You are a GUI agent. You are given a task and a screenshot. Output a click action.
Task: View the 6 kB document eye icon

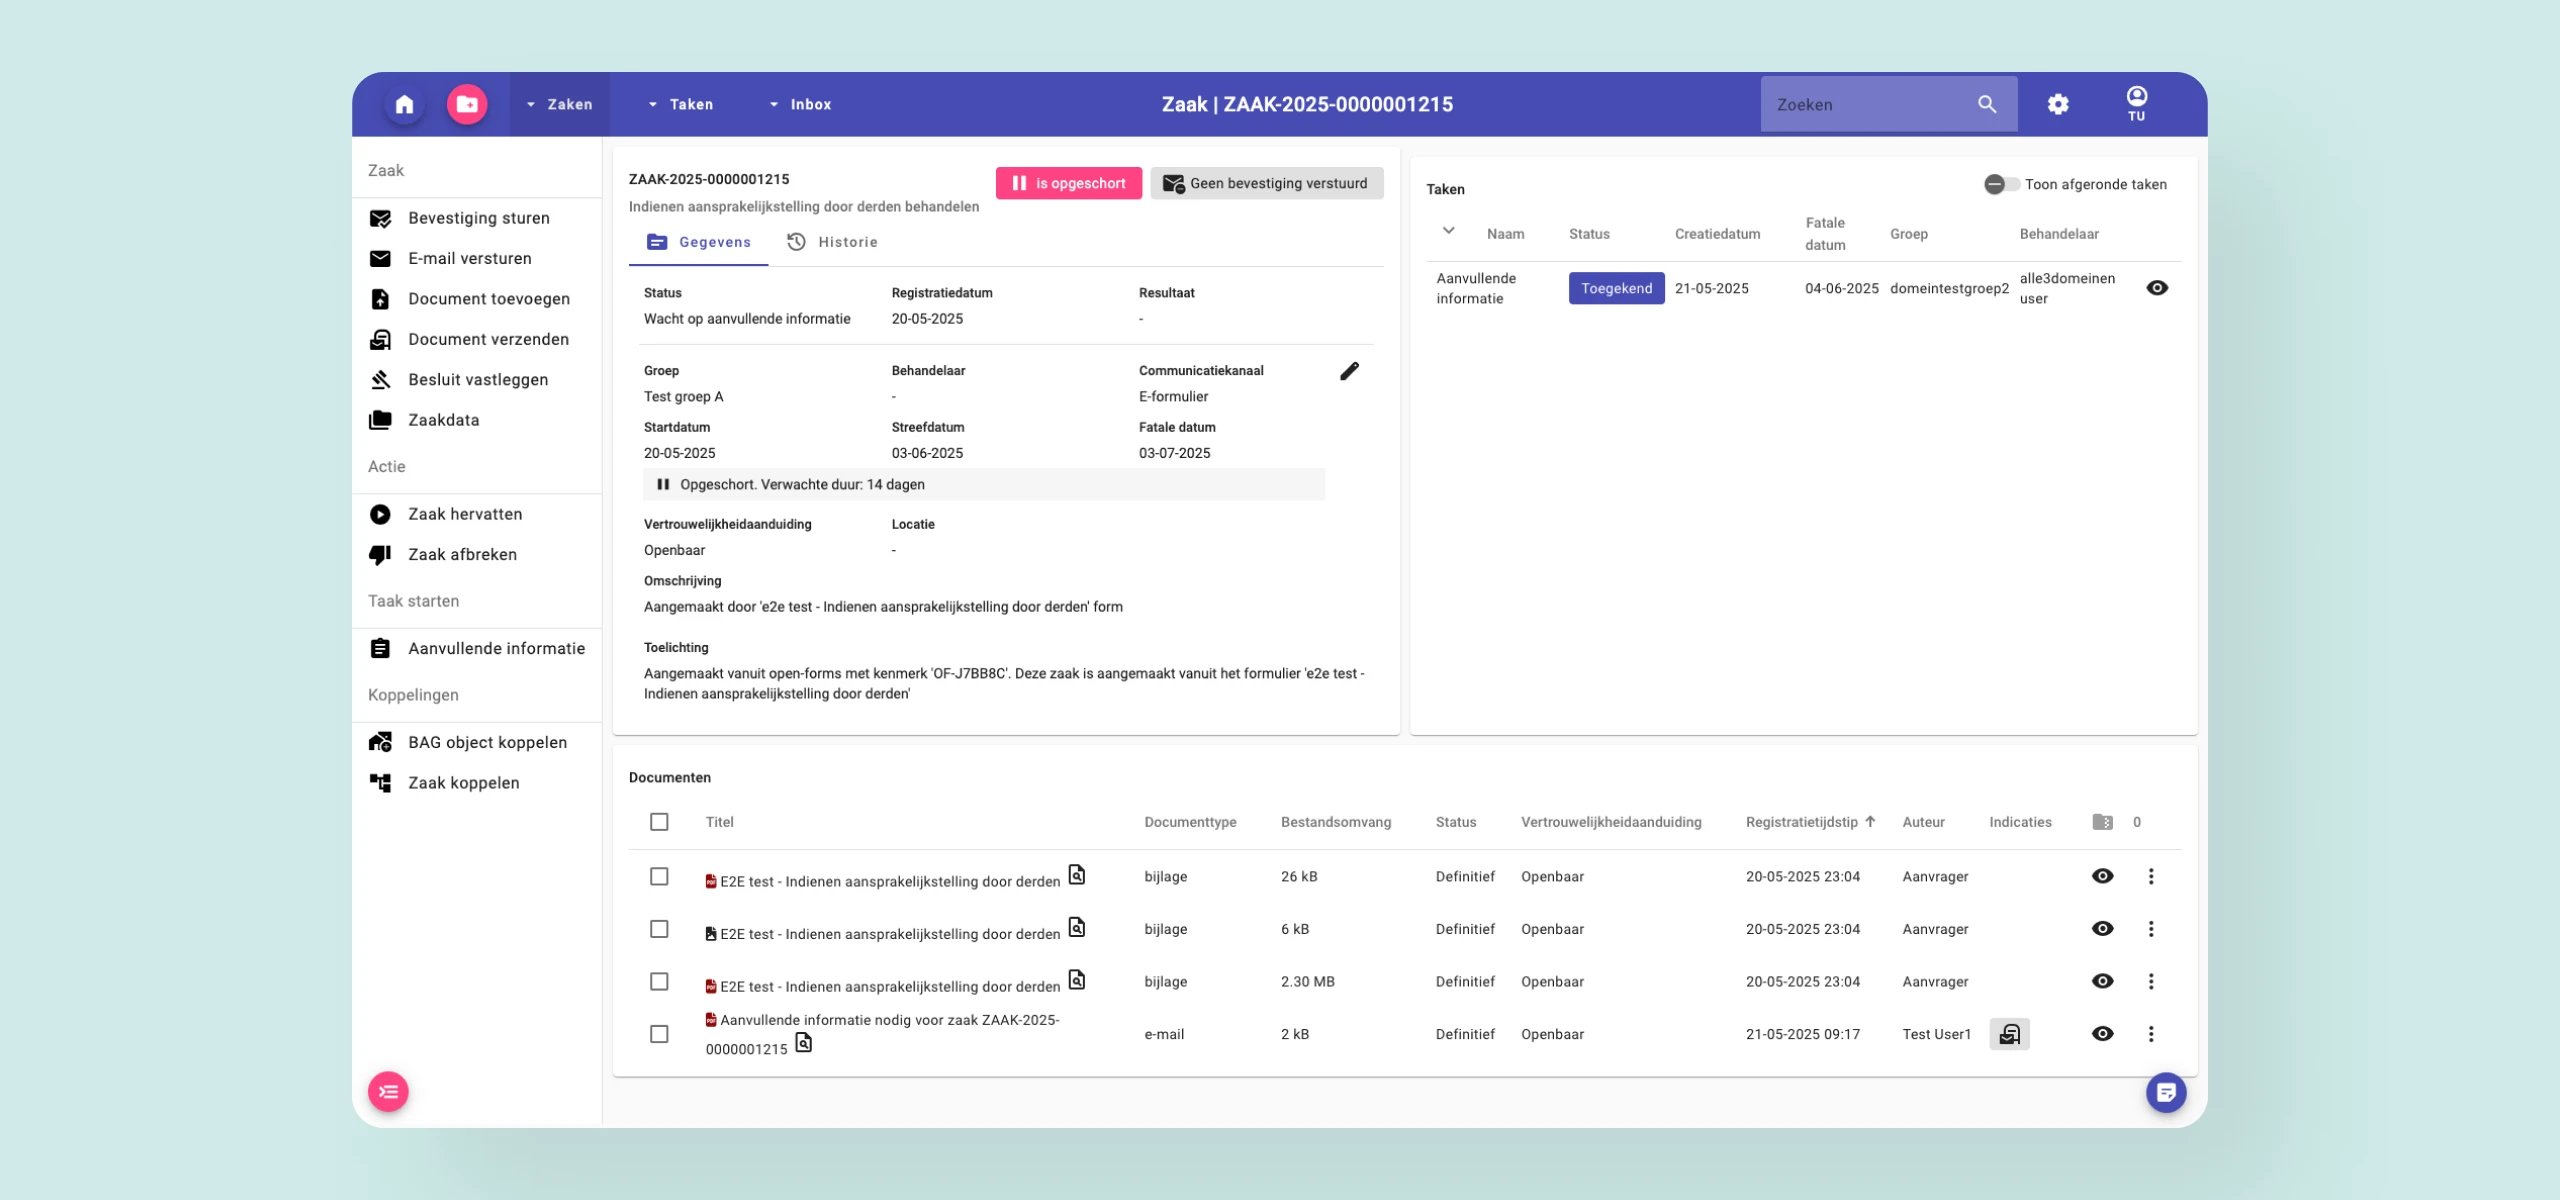point(2102,929)
